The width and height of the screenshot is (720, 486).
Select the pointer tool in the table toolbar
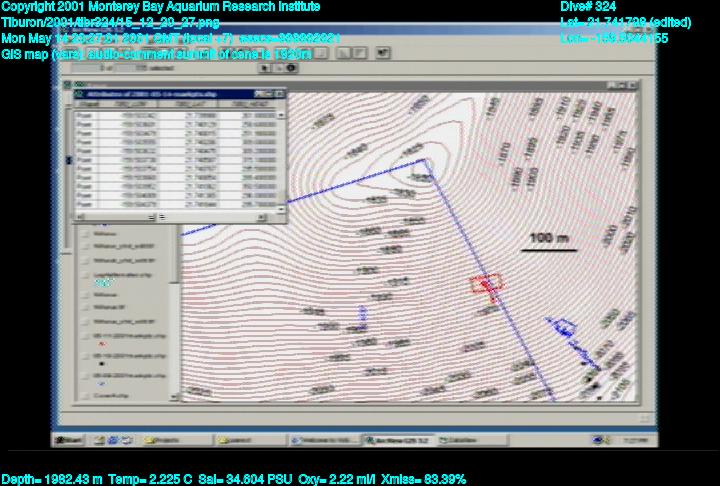pos(264,68)
